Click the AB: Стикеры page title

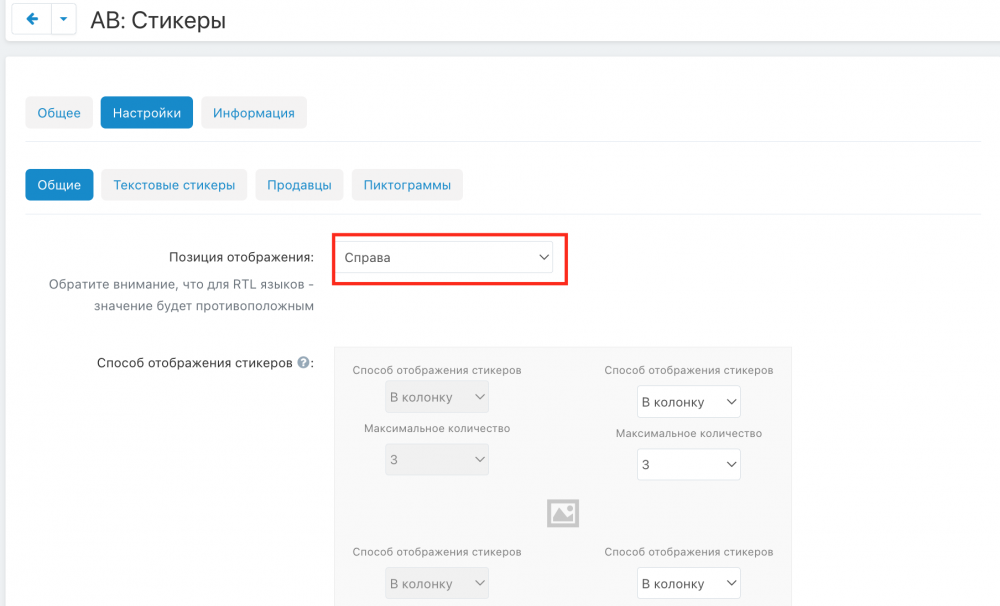pyautogui.click(x=158, y=20)
